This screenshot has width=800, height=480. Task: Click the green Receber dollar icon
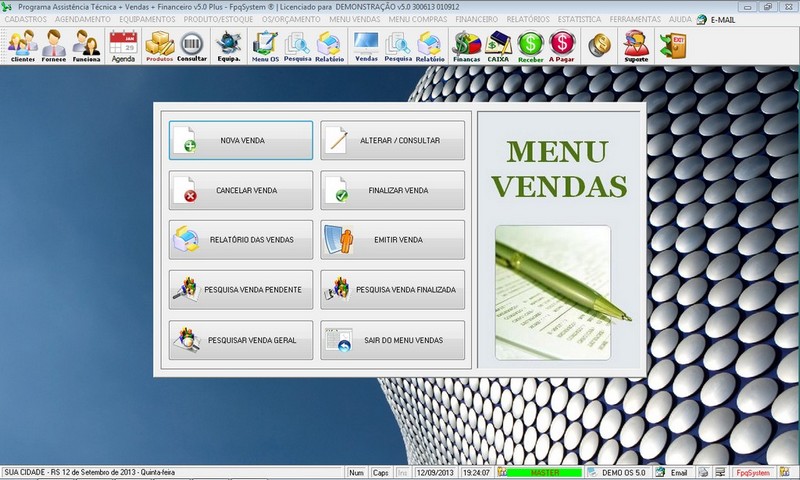pyautogui.click(x=531, y=46)
